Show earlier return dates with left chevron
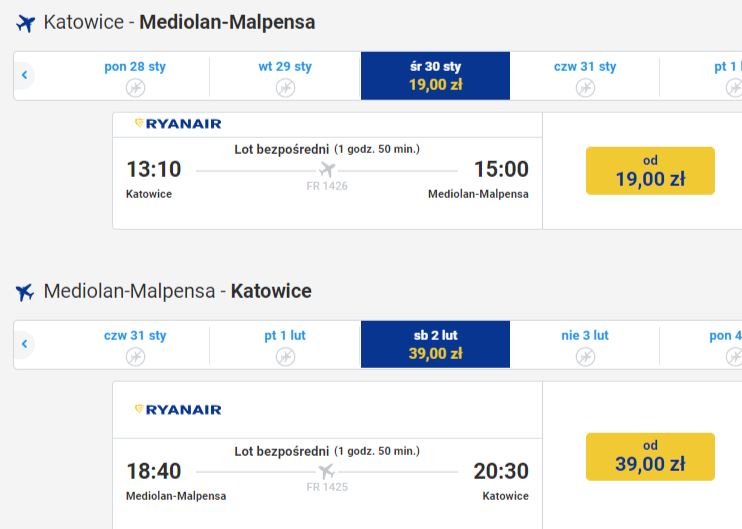Image resolution: width=742 pixels, height=529 pixels. [25, 344]
